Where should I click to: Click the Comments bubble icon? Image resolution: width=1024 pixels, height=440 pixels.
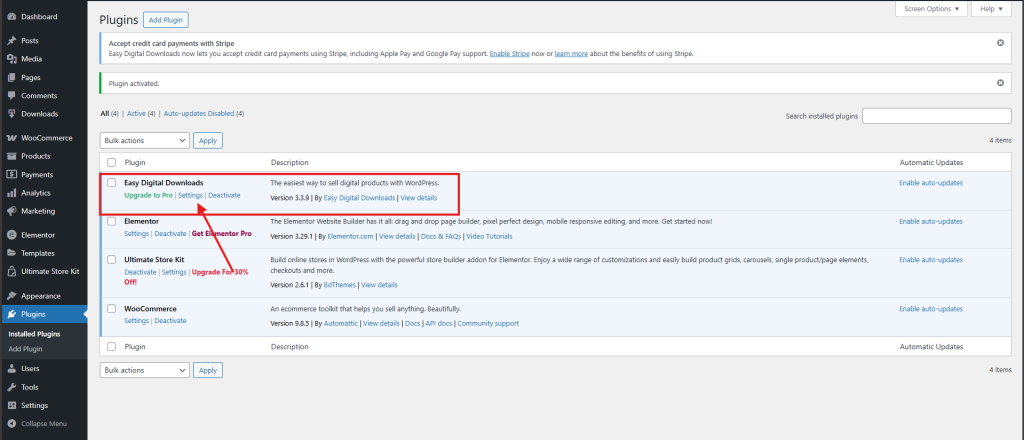(x=11, y=95)
